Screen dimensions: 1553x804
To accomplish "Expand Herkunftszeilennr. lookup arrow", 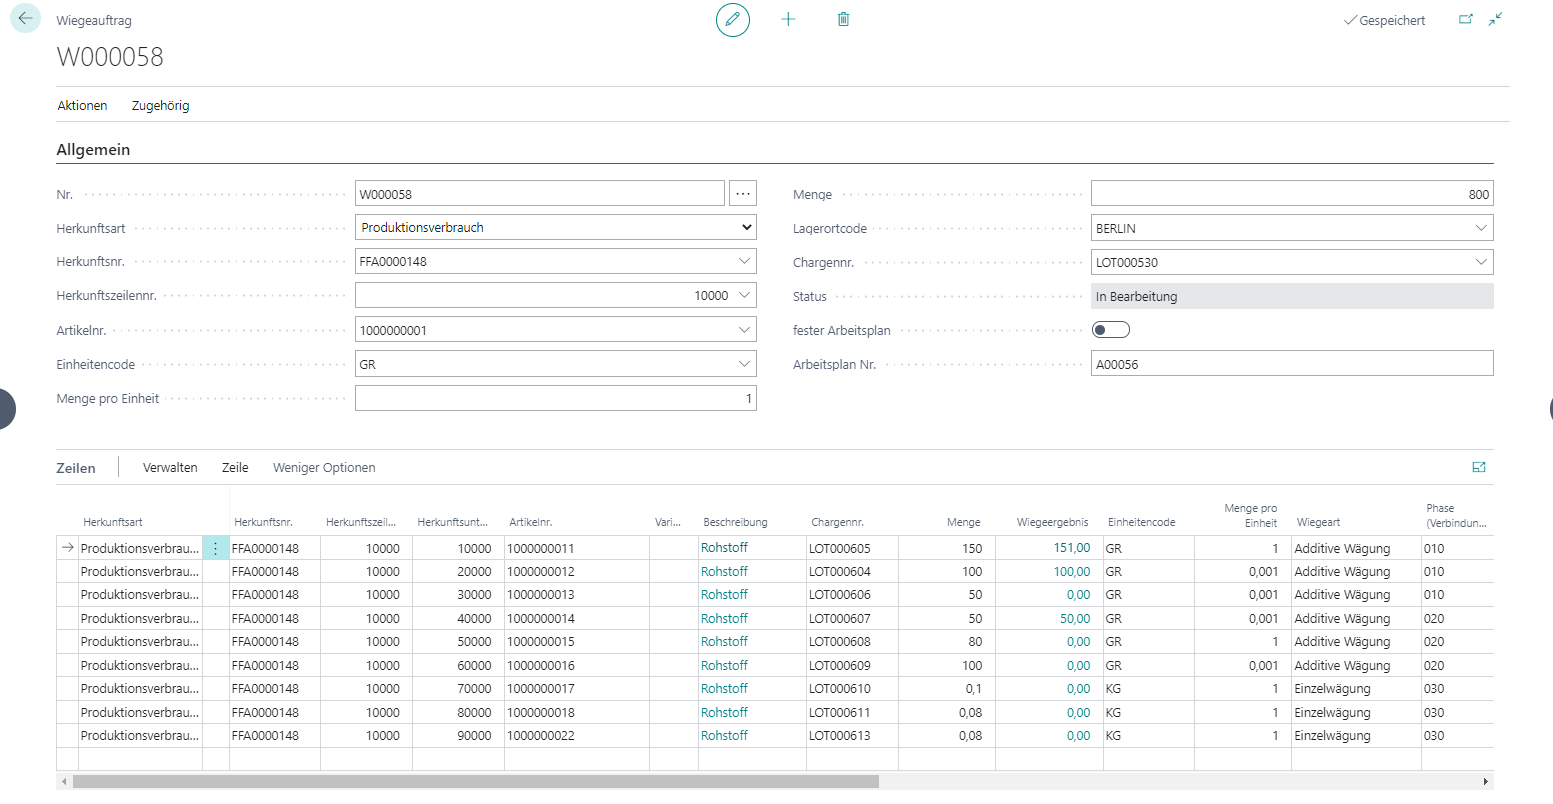I will pyautogui.click(x=744, y=296).
